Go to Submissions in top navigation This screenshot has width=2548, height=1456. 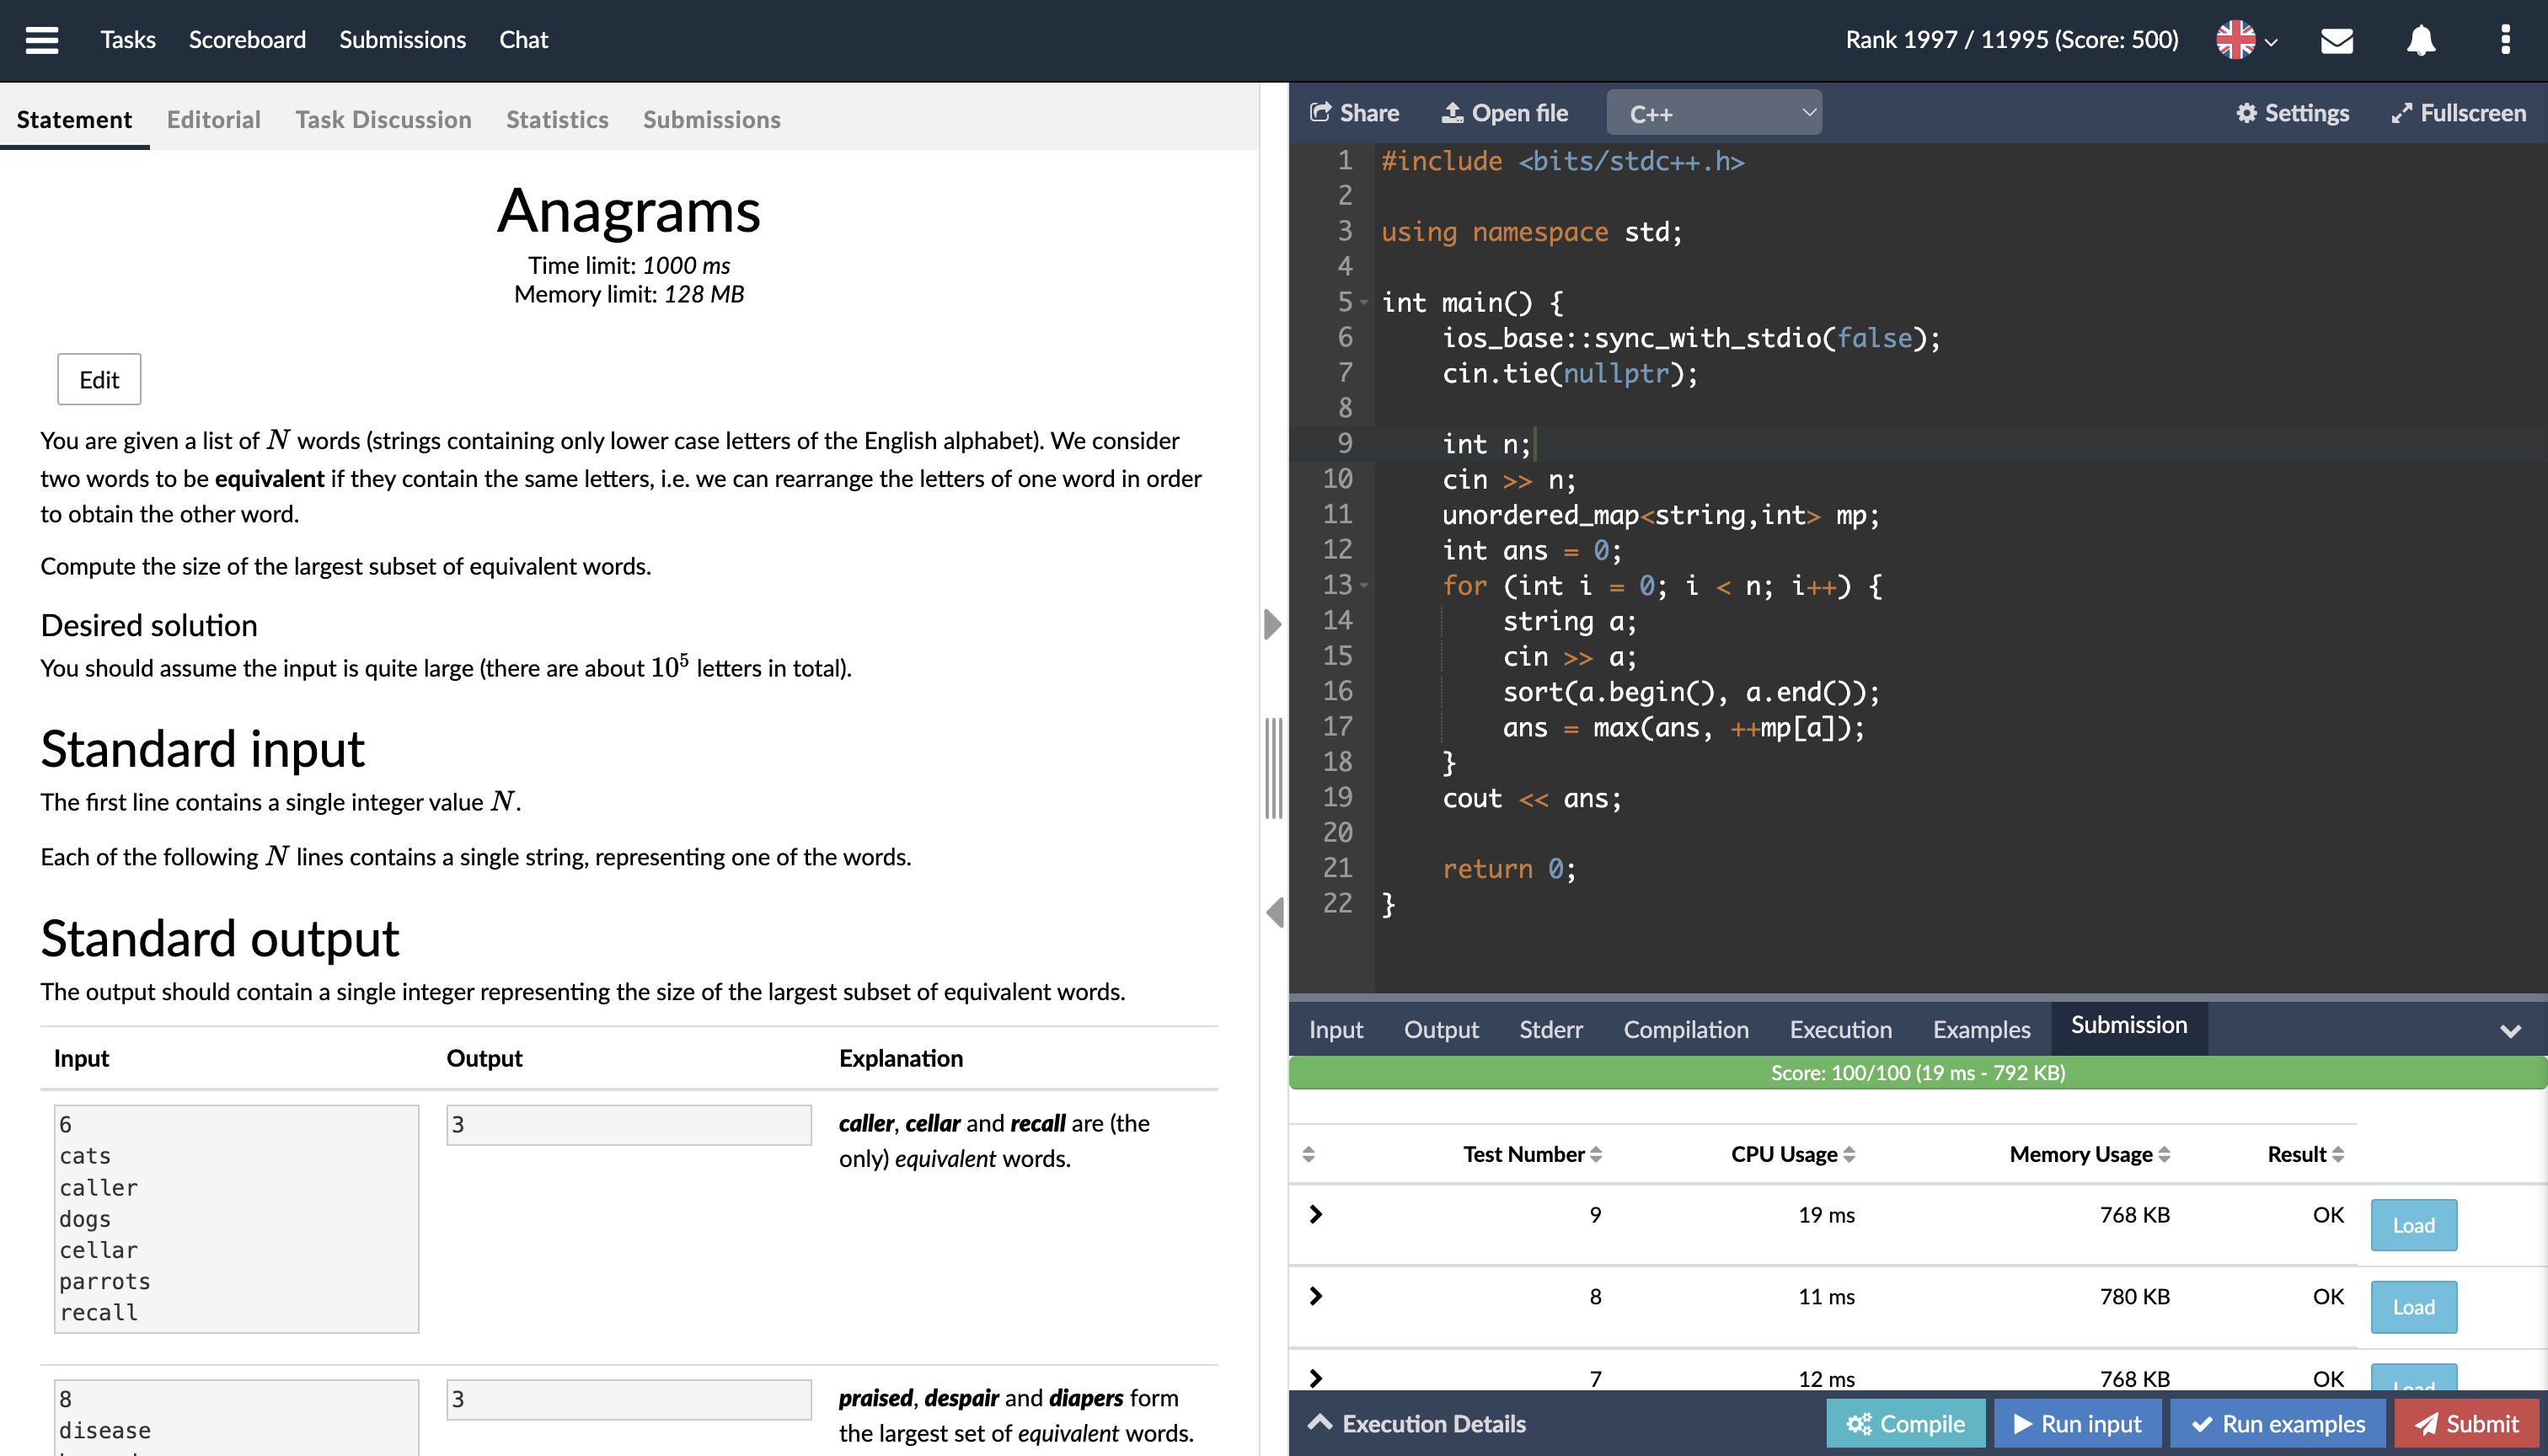click(402, 40)
